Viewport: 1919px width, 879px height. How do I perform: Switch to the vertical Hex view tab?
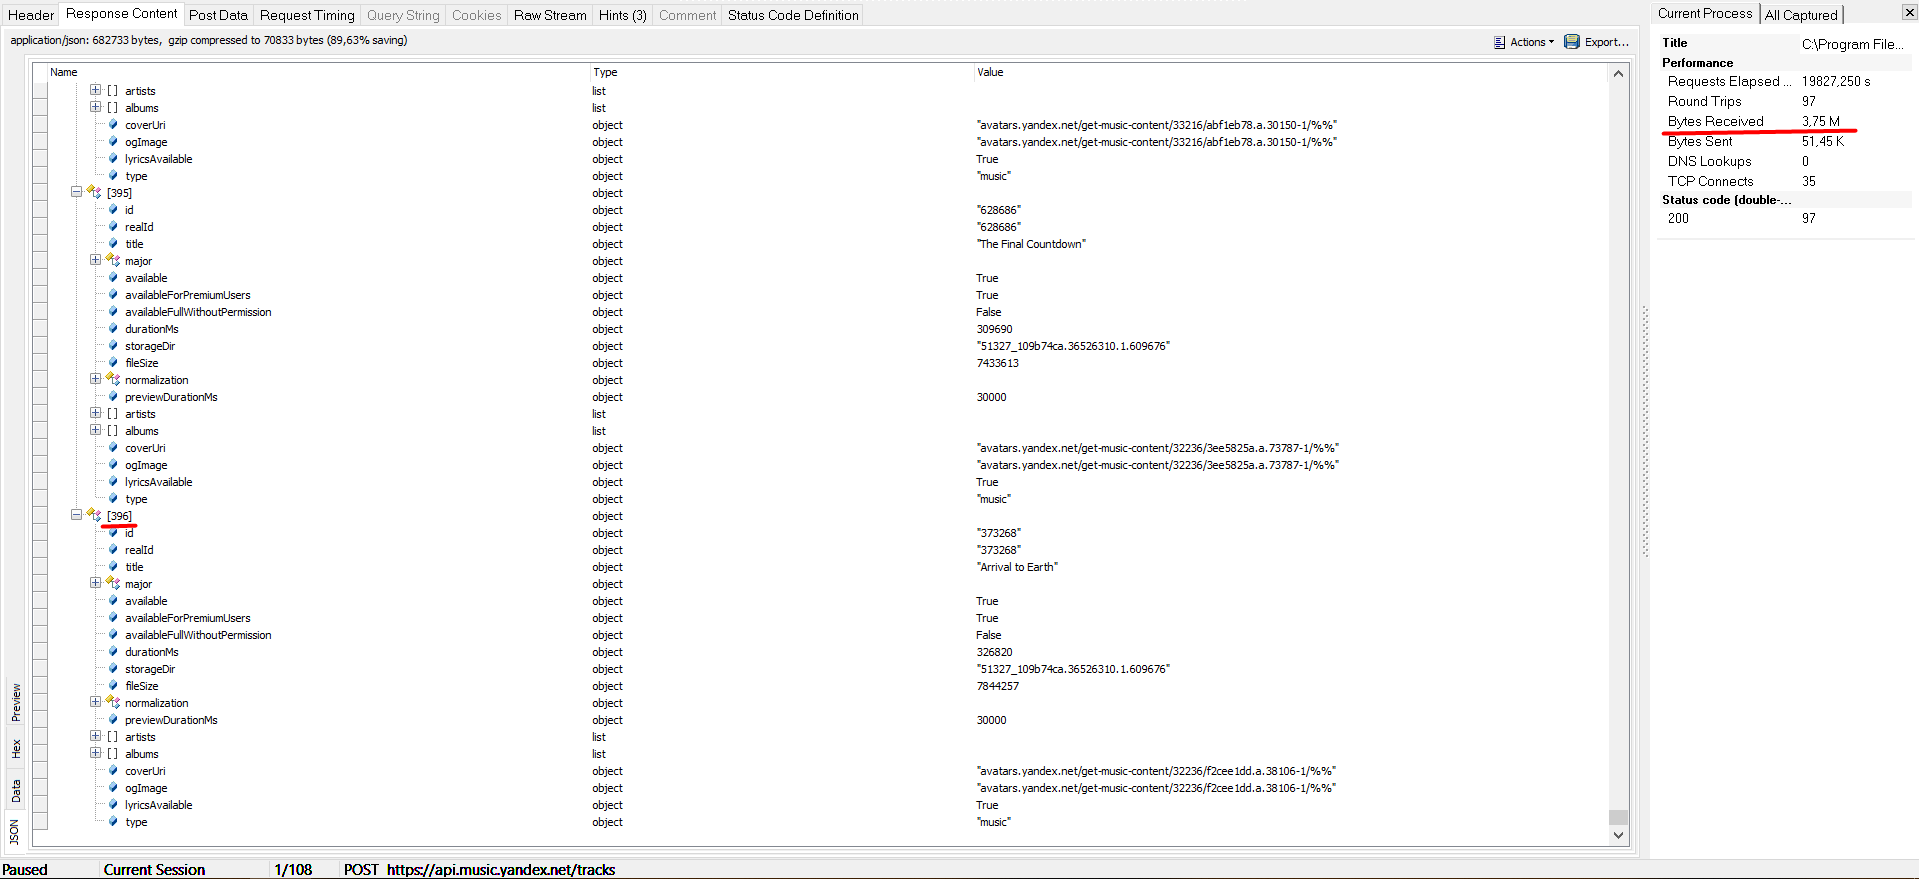(16, 749)
